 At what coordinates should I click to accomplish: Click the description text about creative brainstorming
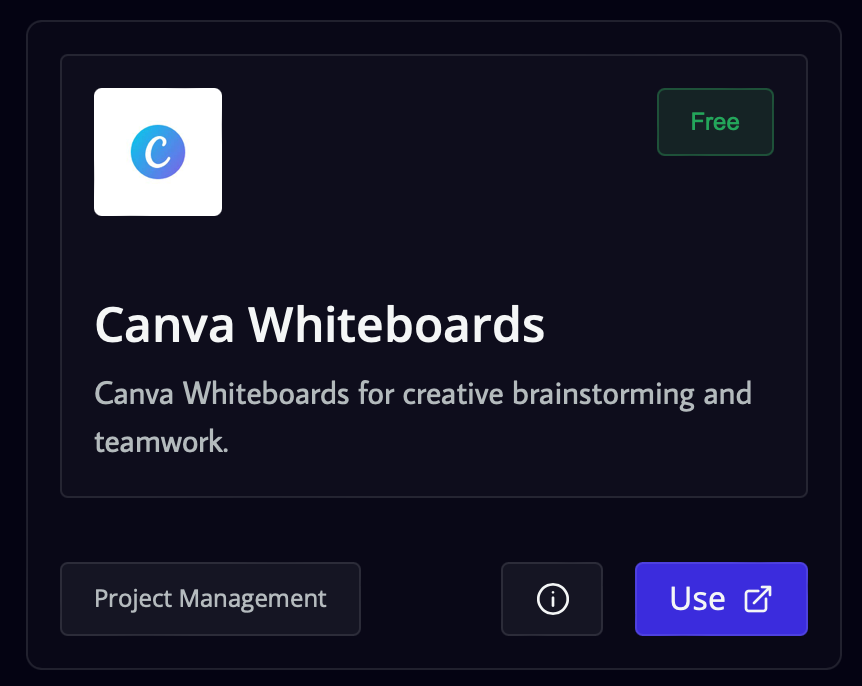click(423, 417)
